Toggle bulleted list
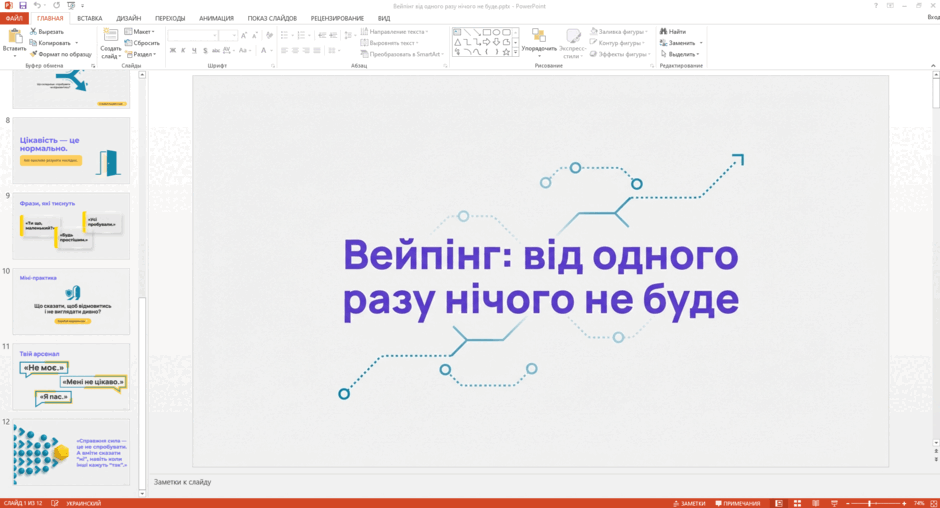940x508 pixels. click(286, 35)
